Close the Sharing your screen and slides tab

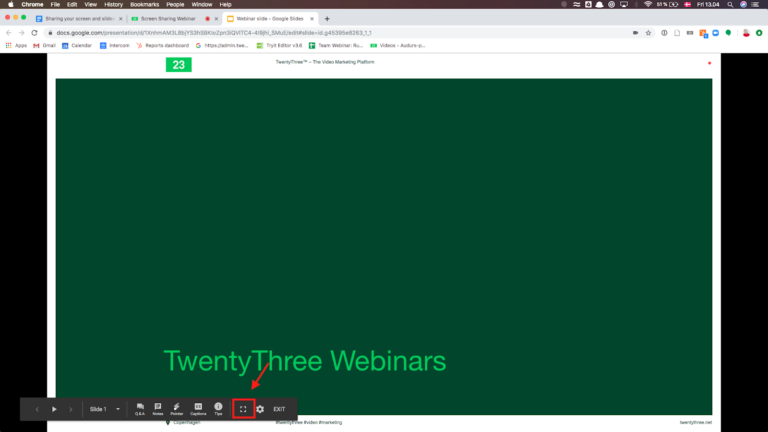(x=121, y=19)
